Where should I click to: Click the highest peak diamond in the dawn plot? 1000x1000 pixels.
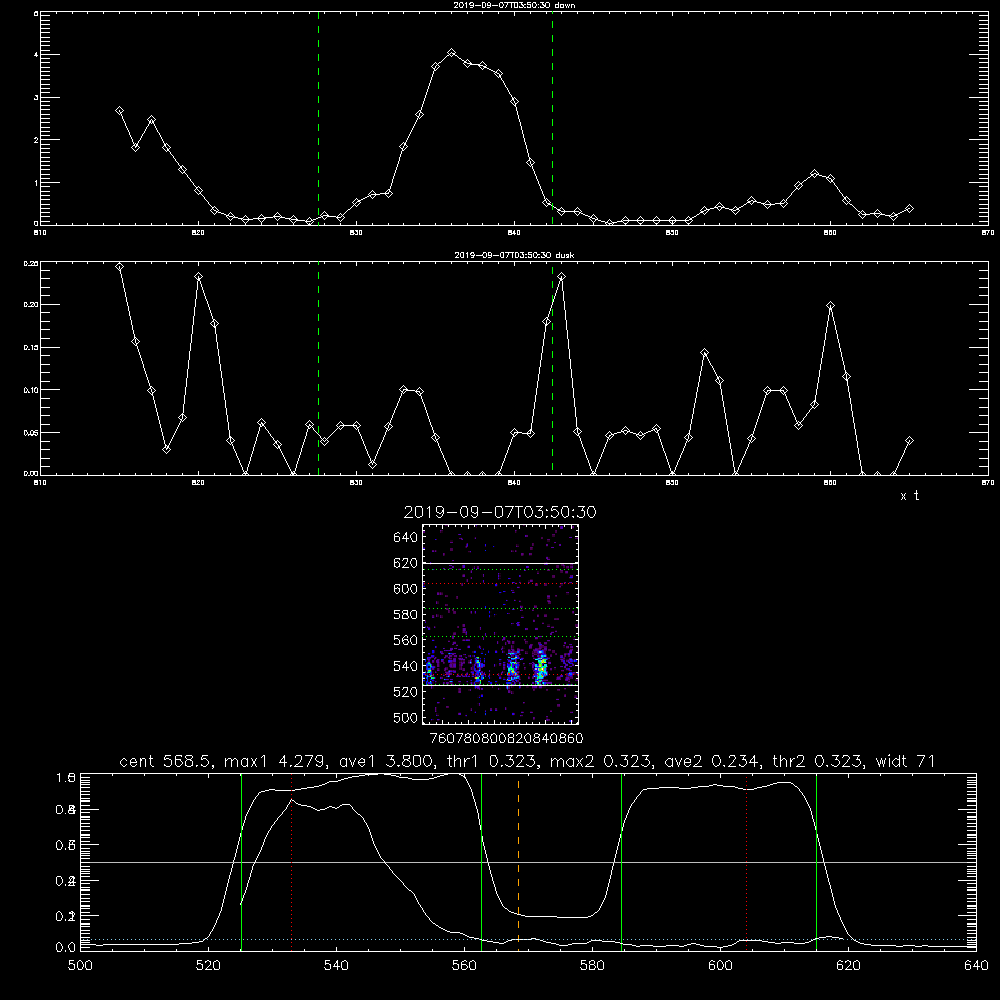coord(452,52)
